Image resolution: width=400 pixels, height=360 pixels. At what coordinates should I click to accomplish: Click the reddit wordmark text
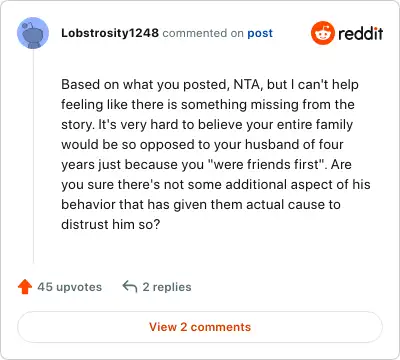(361, 33)
